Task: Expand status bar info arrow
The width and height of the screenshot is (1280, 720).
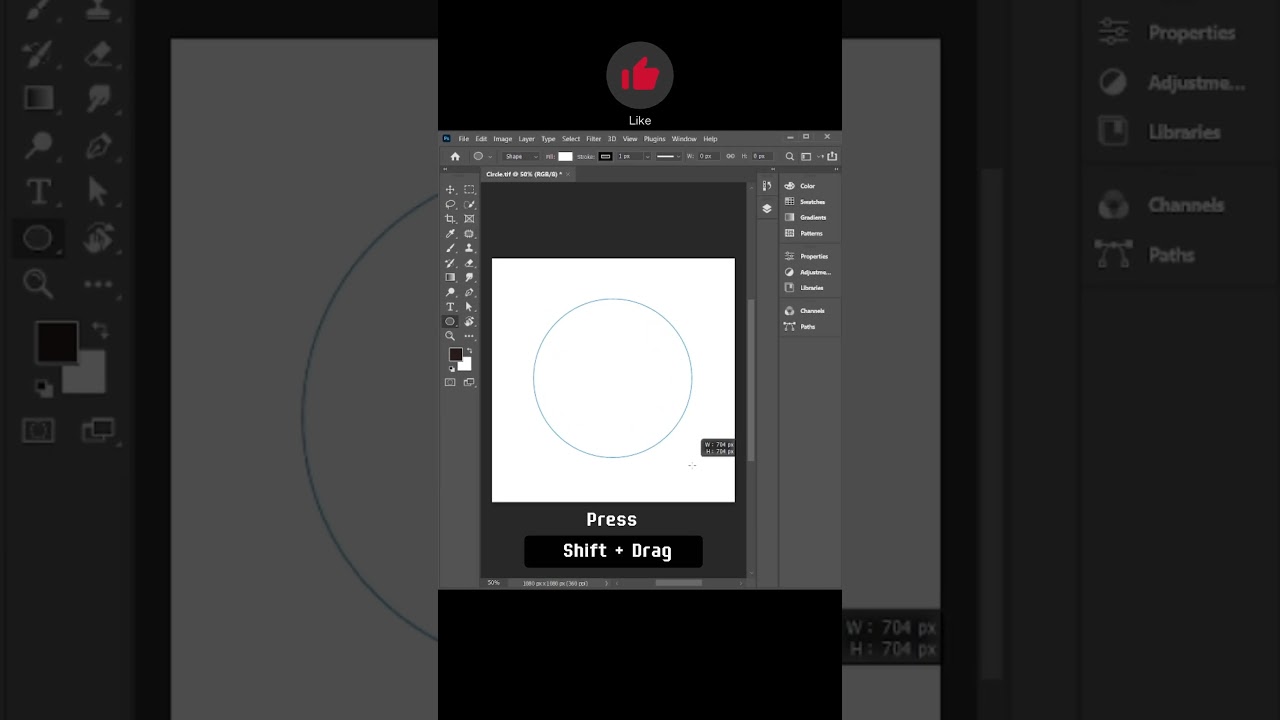Action: tap(606, 583)
